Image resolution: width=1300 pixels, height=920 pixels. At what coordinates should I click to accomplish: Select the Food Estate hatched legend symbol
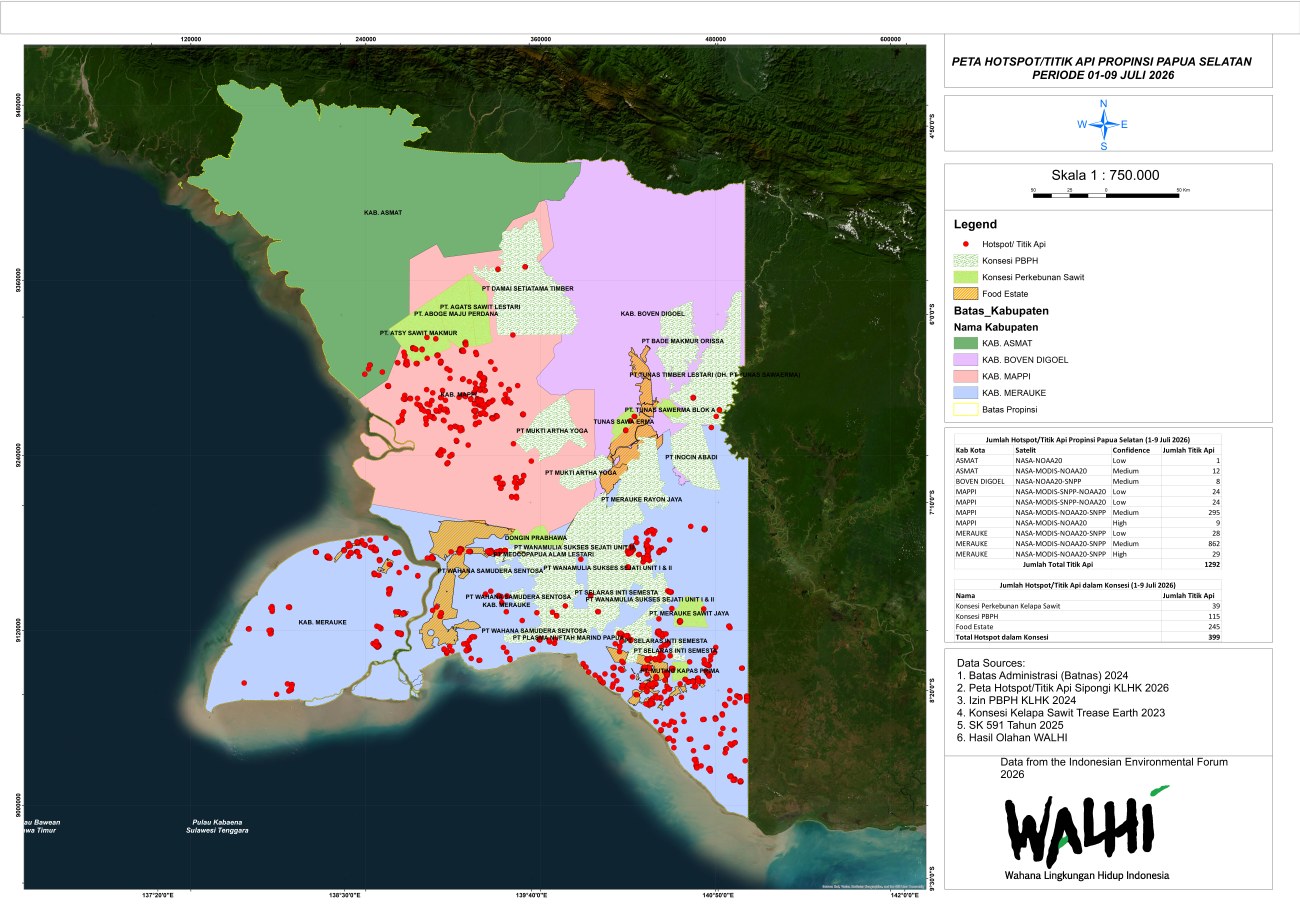point(967,293)
